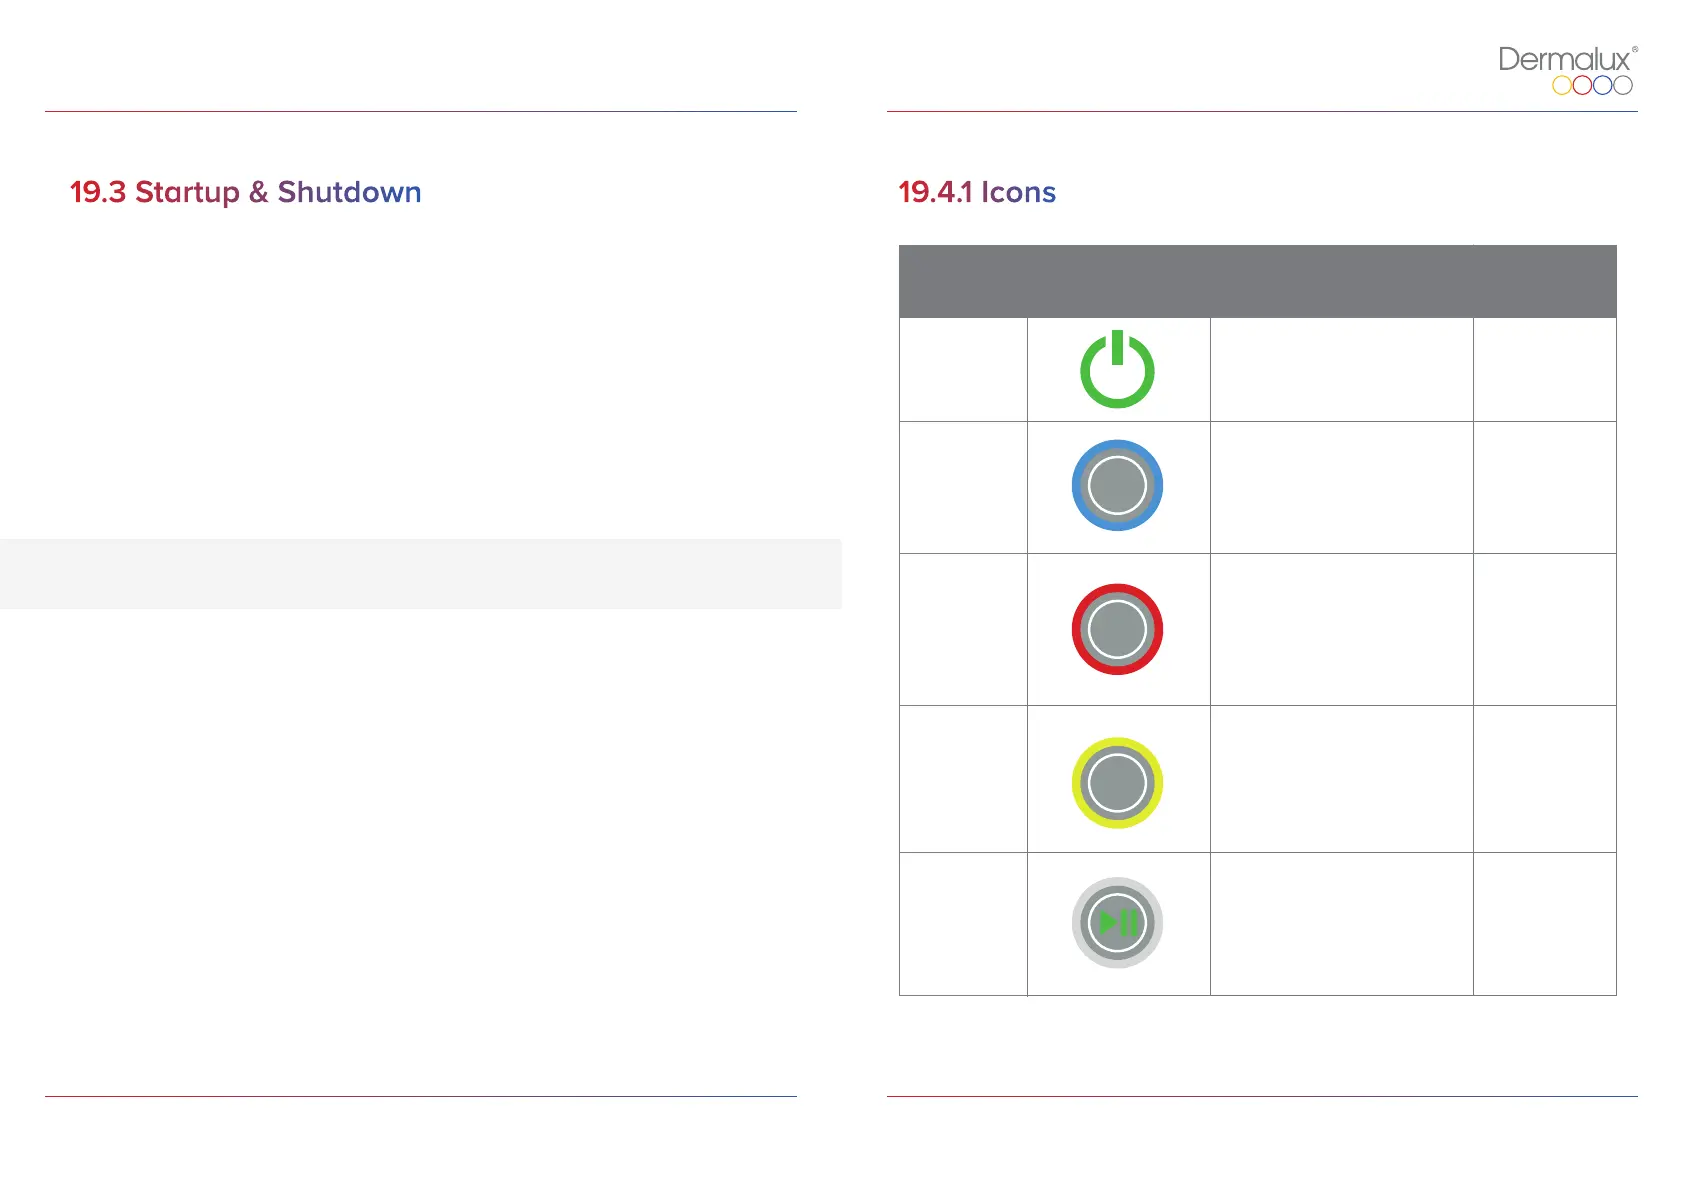Pick the blue circle in Dermalux logo
The image size is (1684, 1191).
(x=1602, y=86)
